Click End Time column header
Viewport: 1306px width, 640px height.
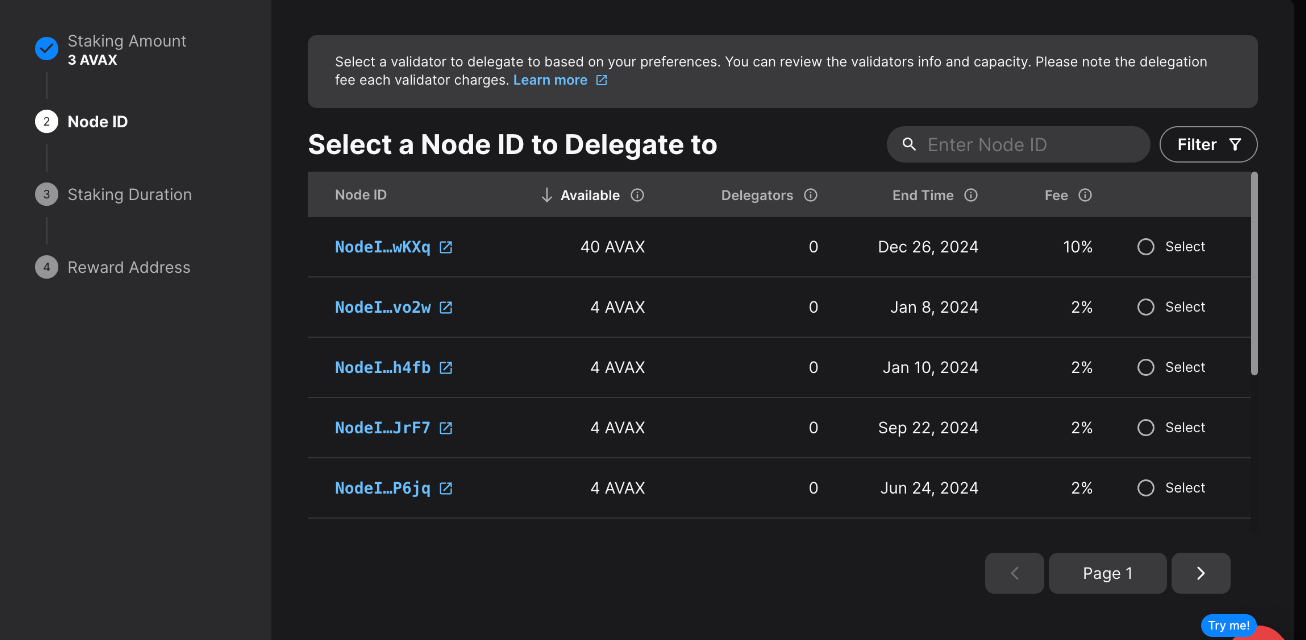point(923,195)
